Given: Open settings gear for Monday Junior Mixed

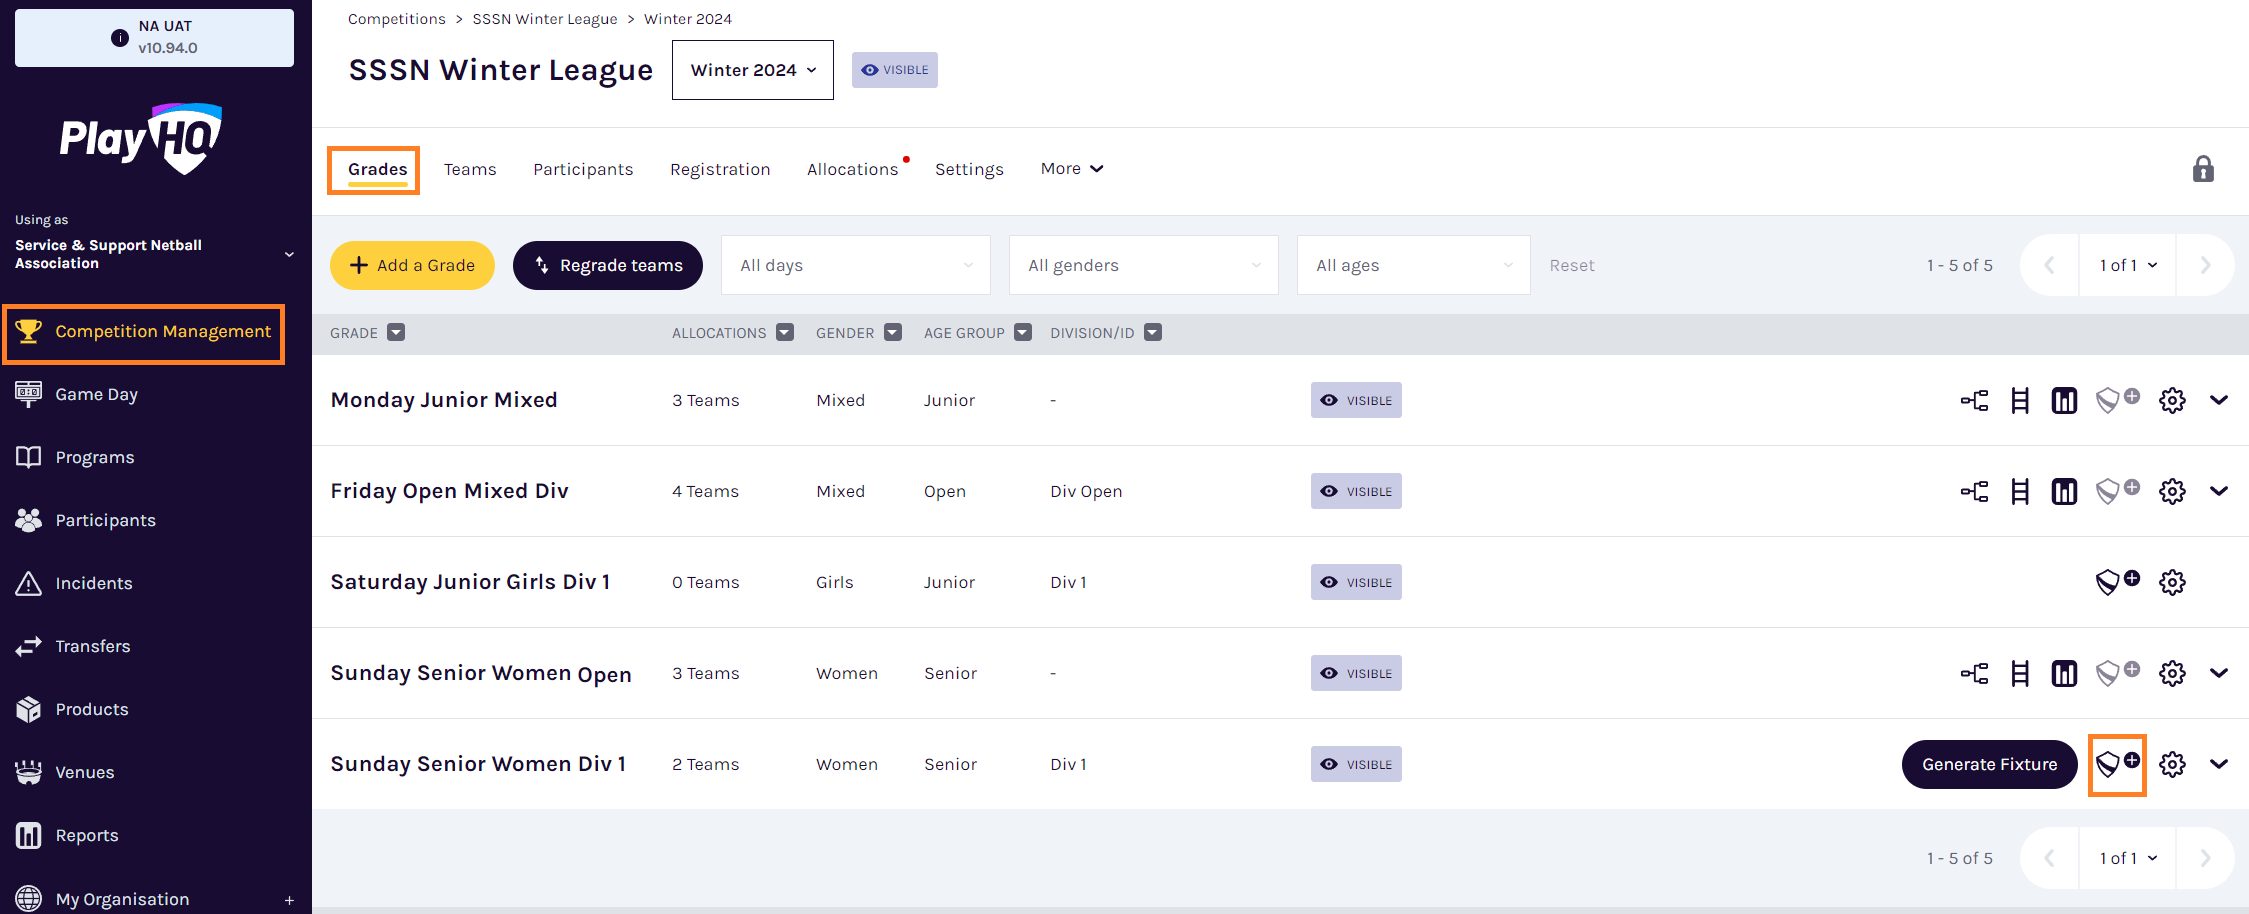Looking at the screenshot, I should pos(2172,401).
